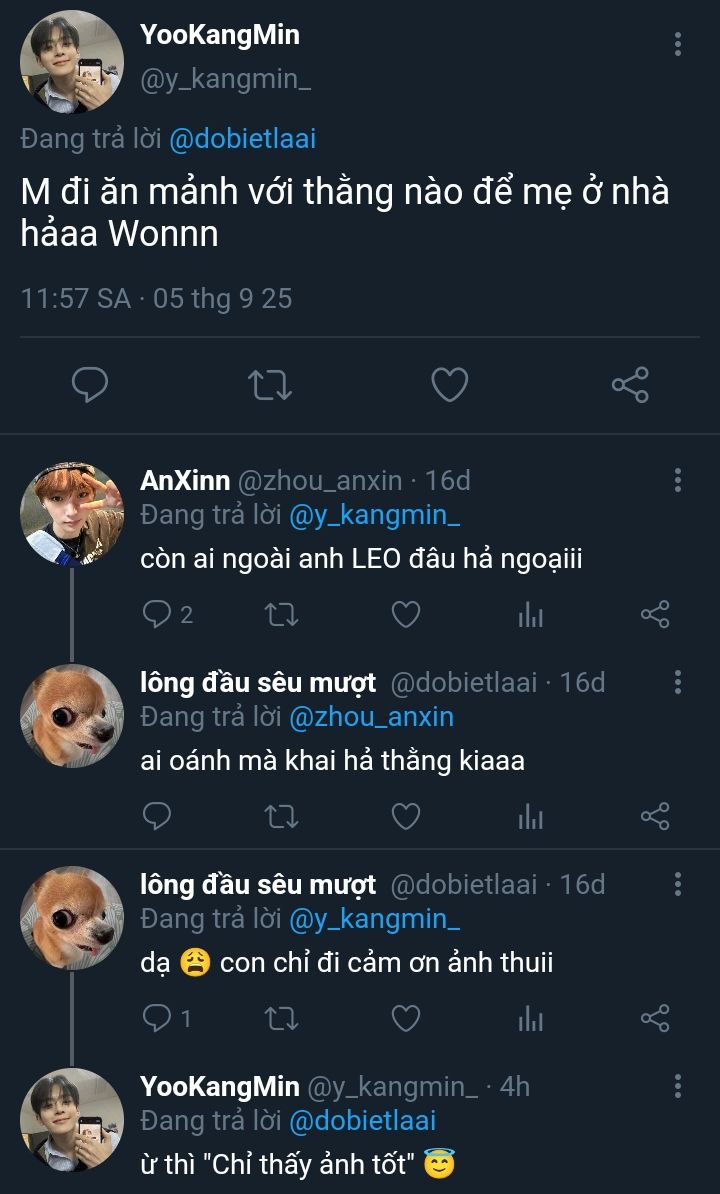The width and height of the screenshot is (720, 1194).
Task: Reply to AnXinn's comment
Action: 158,614
